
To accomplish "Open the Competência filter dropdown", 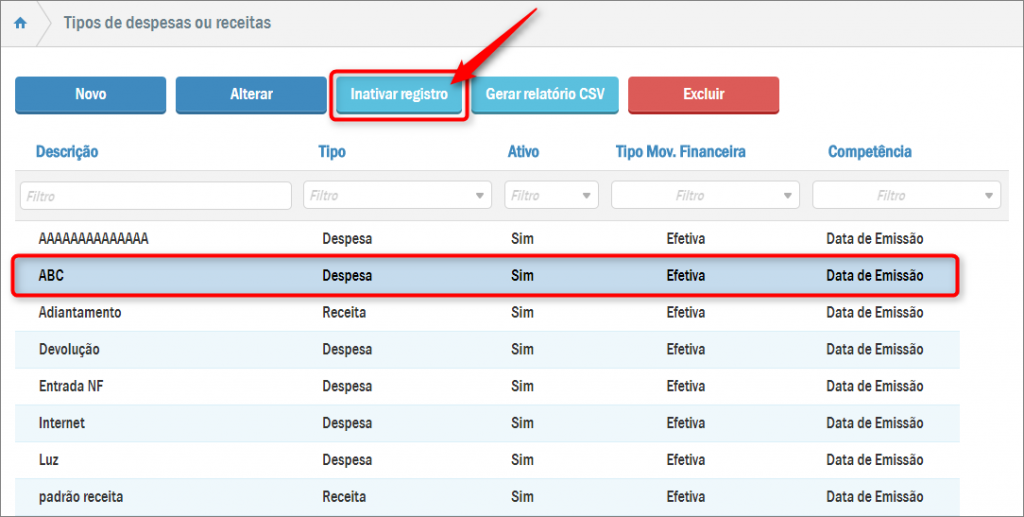I will pyautogui.click(x=906, y=196).
